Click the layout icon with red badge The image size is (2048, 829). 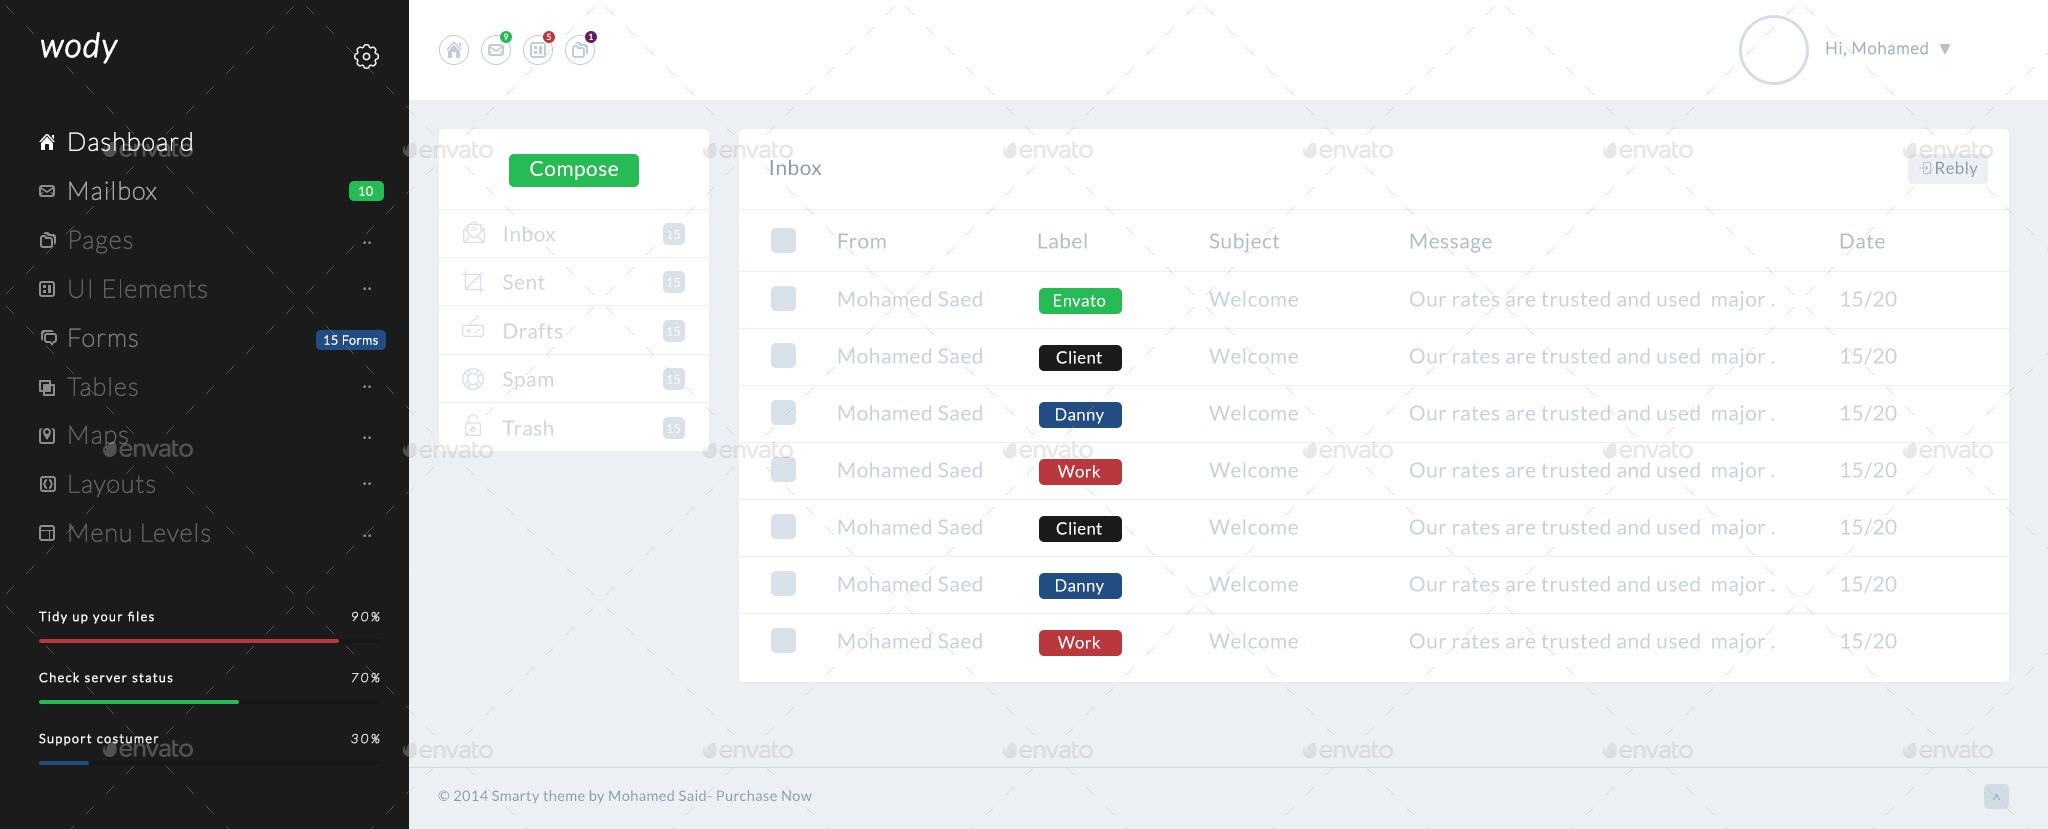tap(538, 50)
